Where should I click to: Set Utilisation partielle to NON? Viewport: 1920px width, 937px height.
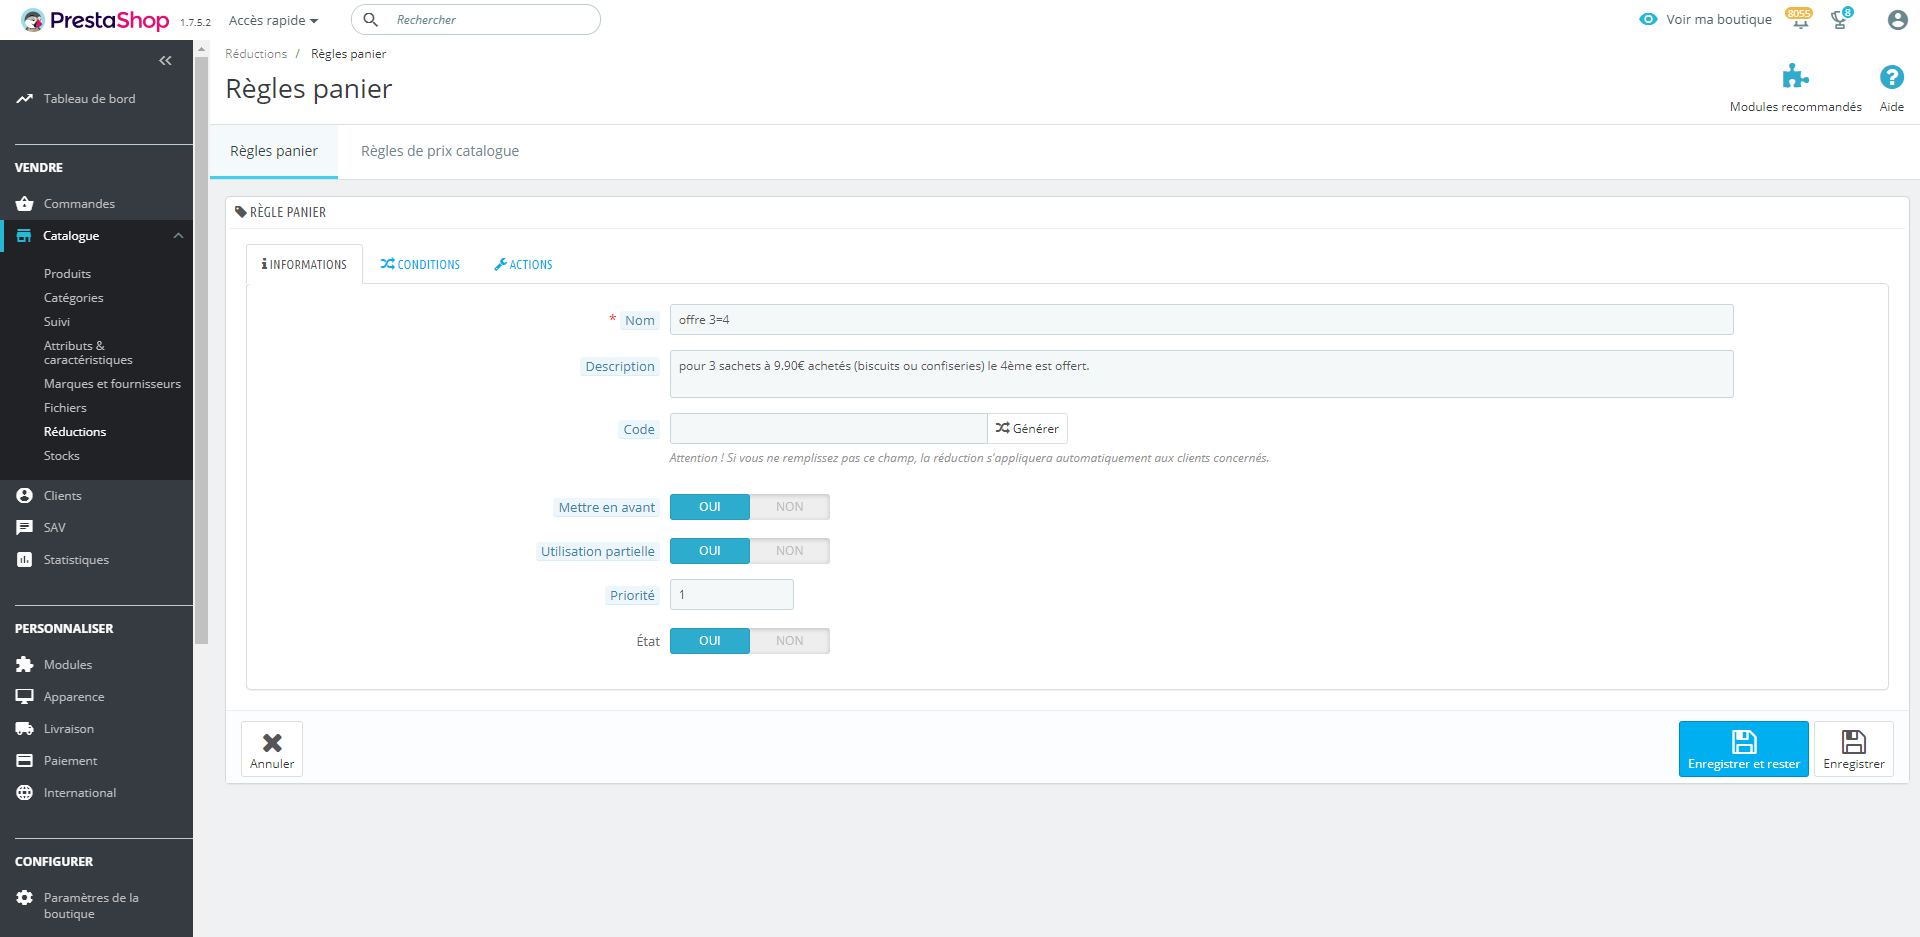pos(789,551)
